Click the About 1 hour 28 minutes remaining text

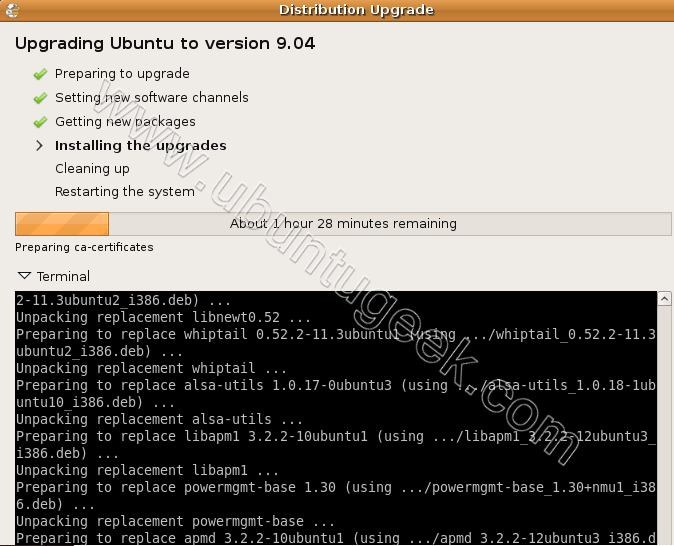[x=343, y=224]
